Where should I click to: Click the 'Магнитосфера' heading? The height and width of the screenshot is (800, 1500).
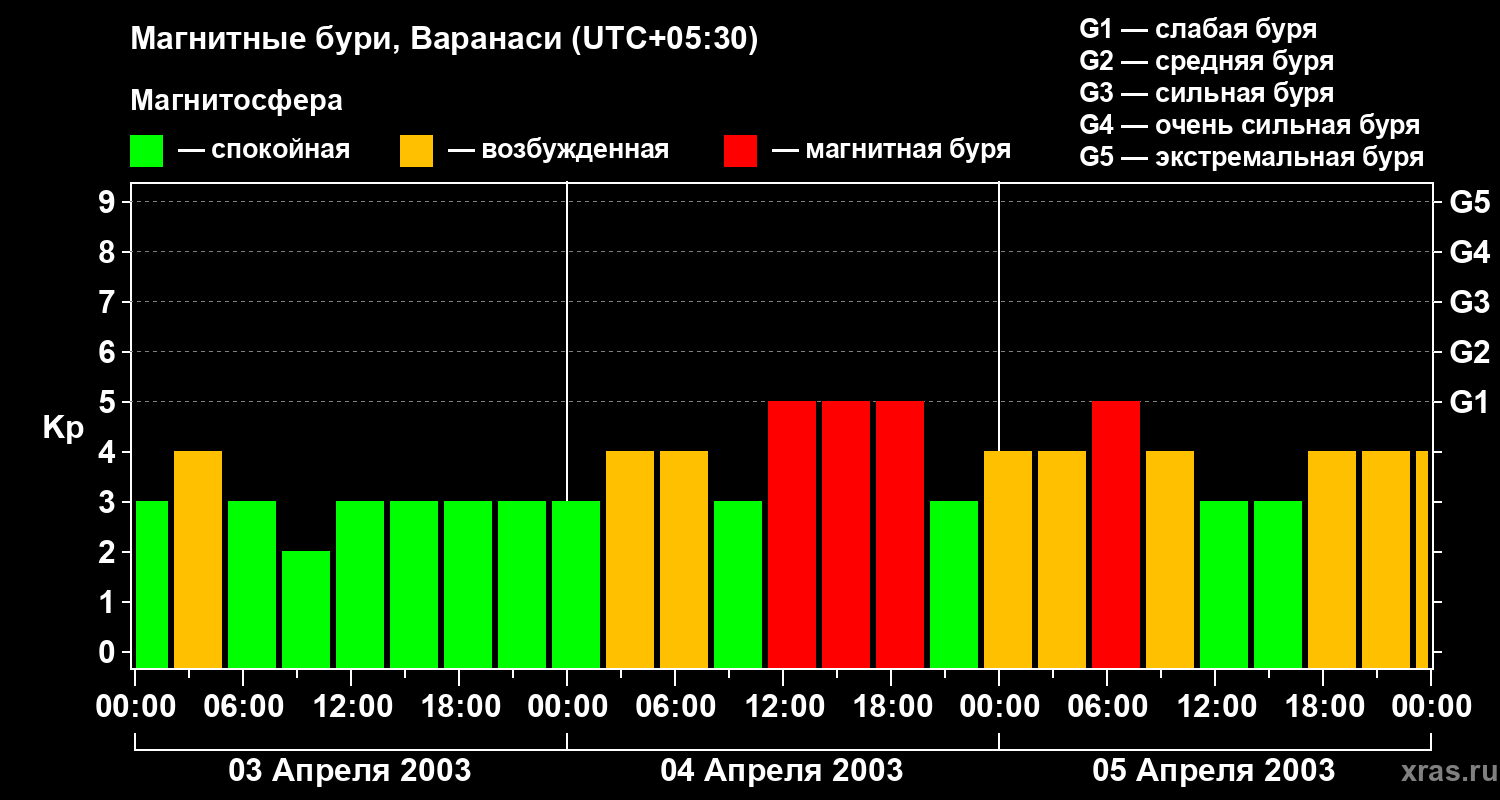point(236,101)
